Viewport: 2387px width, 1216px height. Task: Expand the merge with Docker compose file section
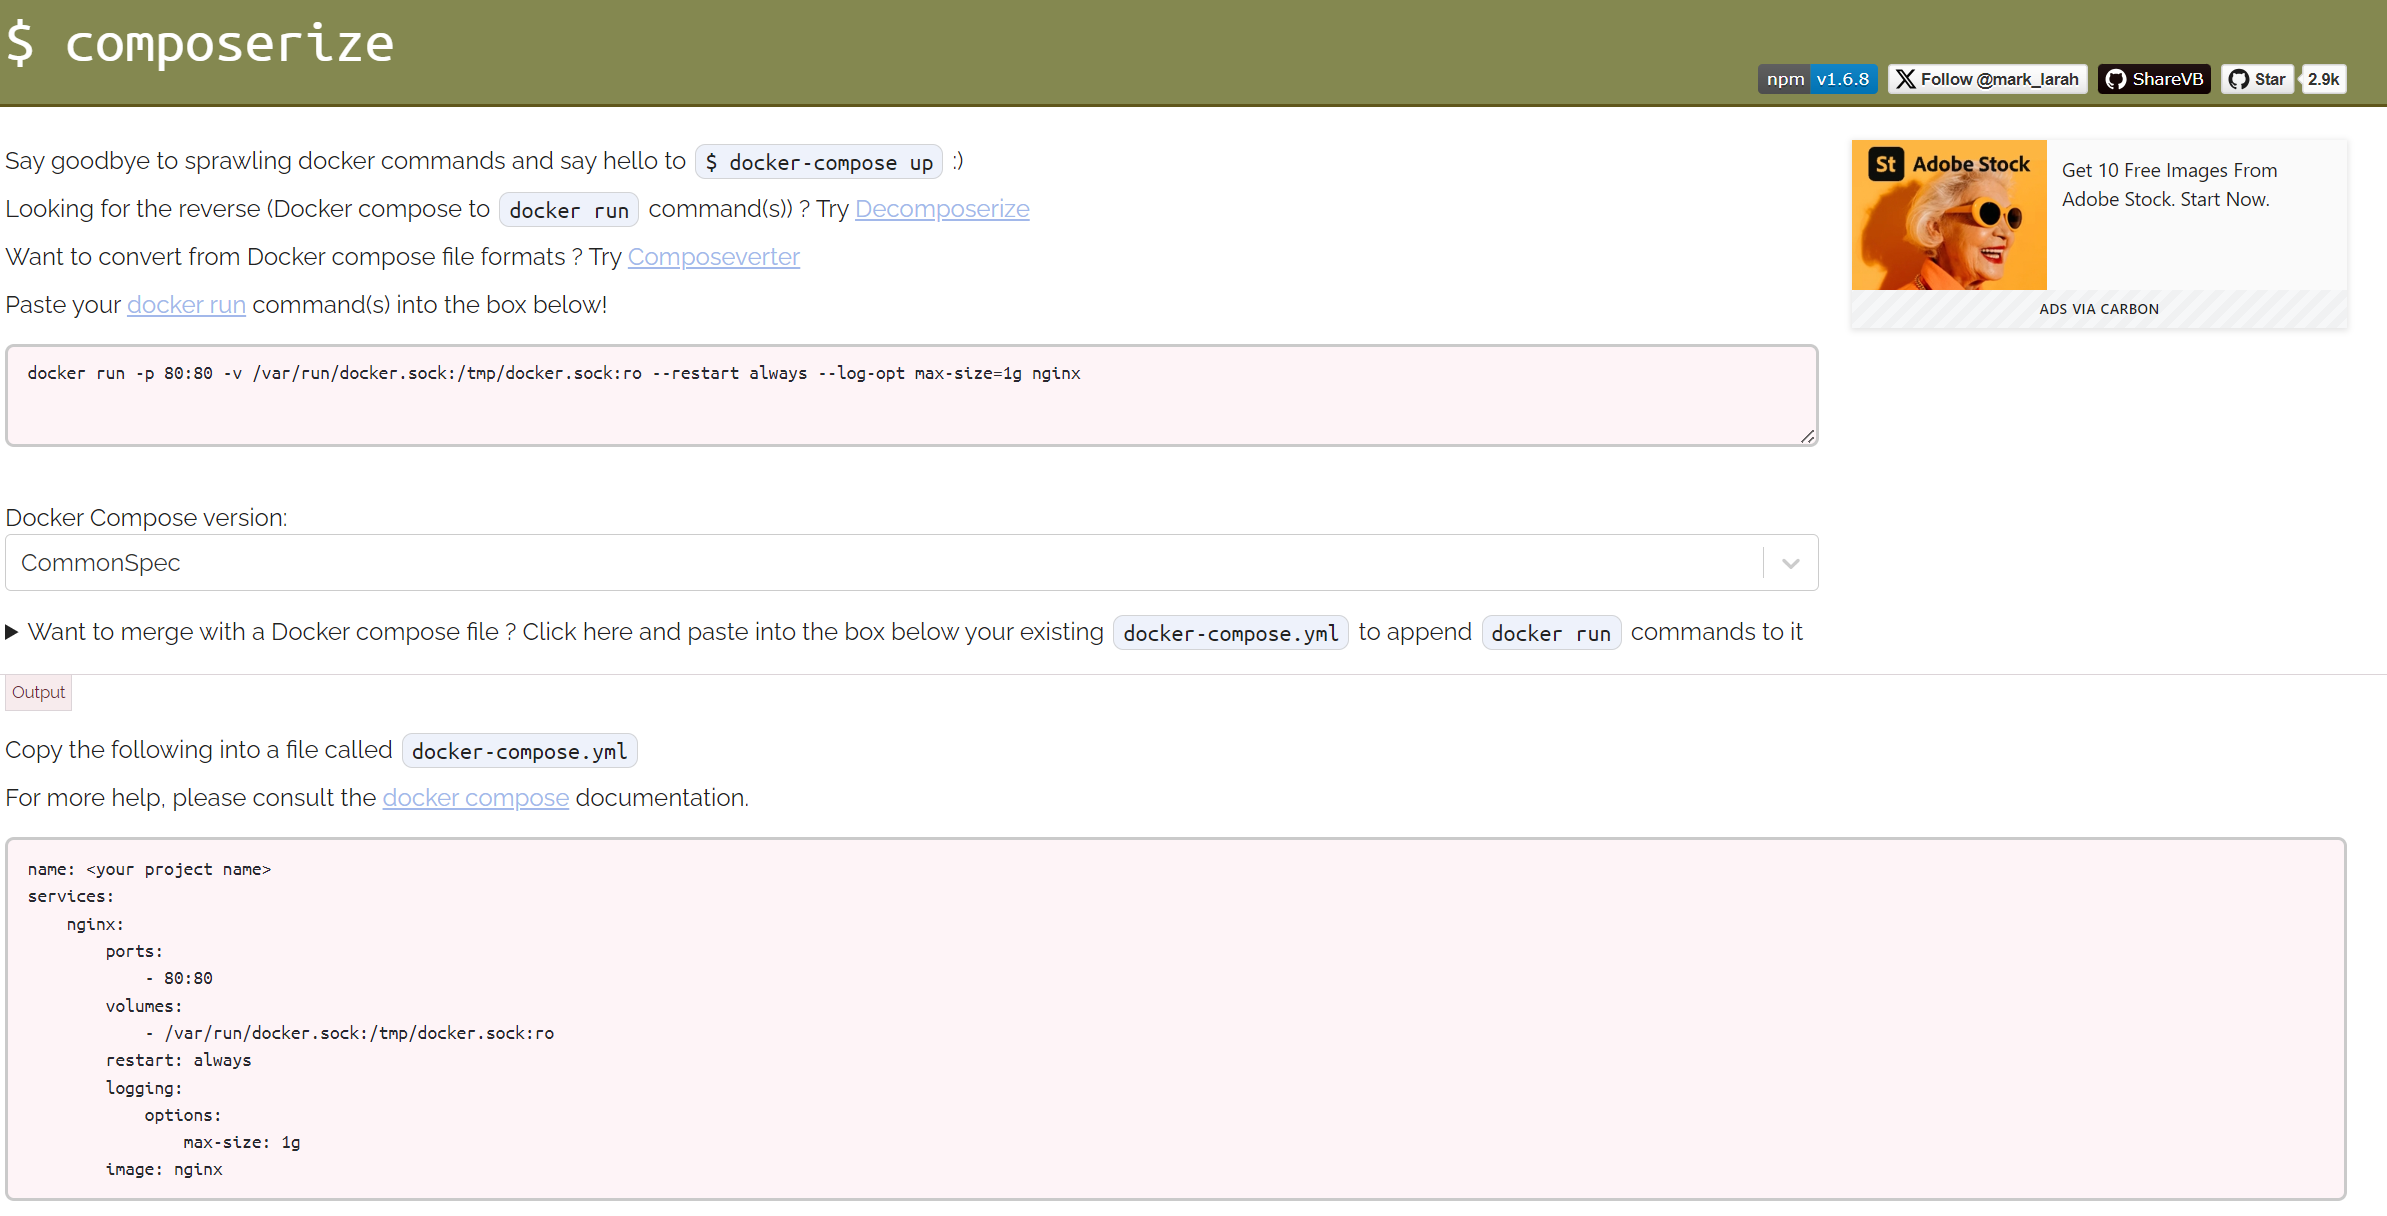tap(13, 631)
